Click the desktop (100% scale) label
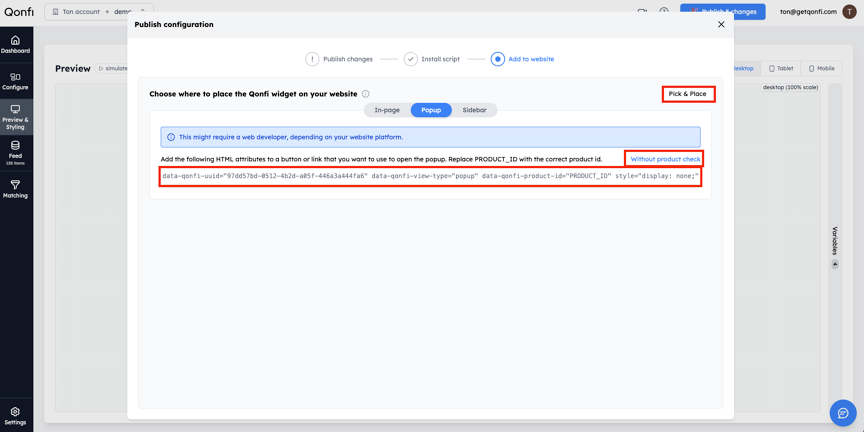The image size is (864, 432). coord(791,88)
